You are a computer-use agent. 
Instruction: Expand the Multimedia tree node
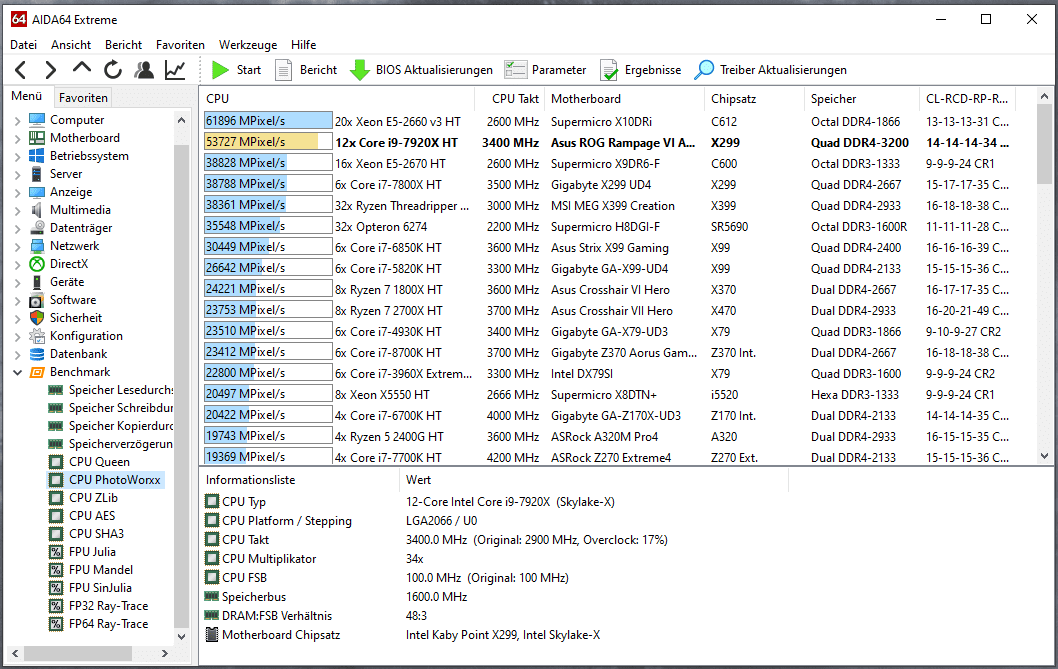point(18,210)
